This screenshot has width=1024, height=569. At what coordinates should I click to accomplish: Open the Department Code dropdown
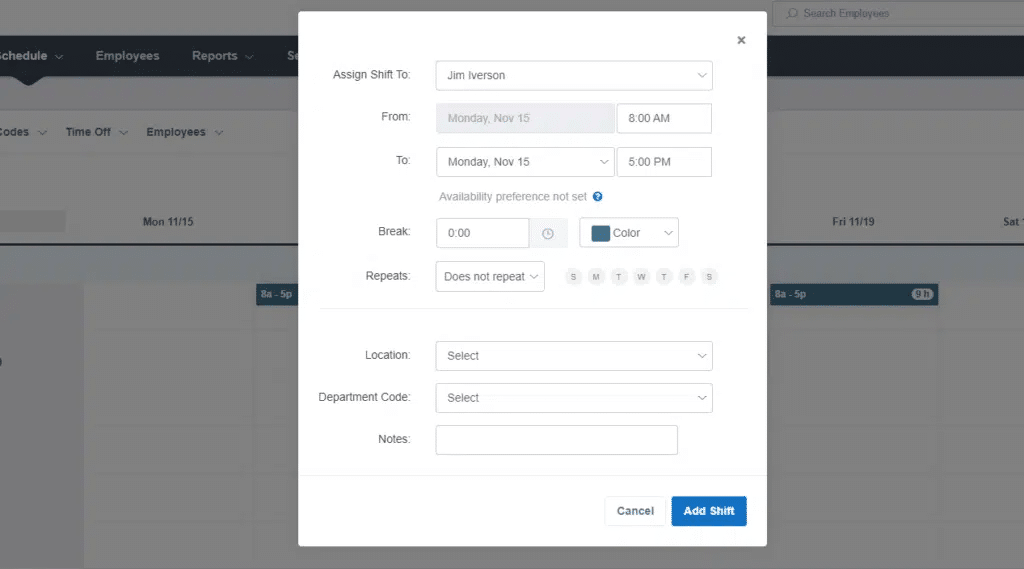(x=574, y=398)
